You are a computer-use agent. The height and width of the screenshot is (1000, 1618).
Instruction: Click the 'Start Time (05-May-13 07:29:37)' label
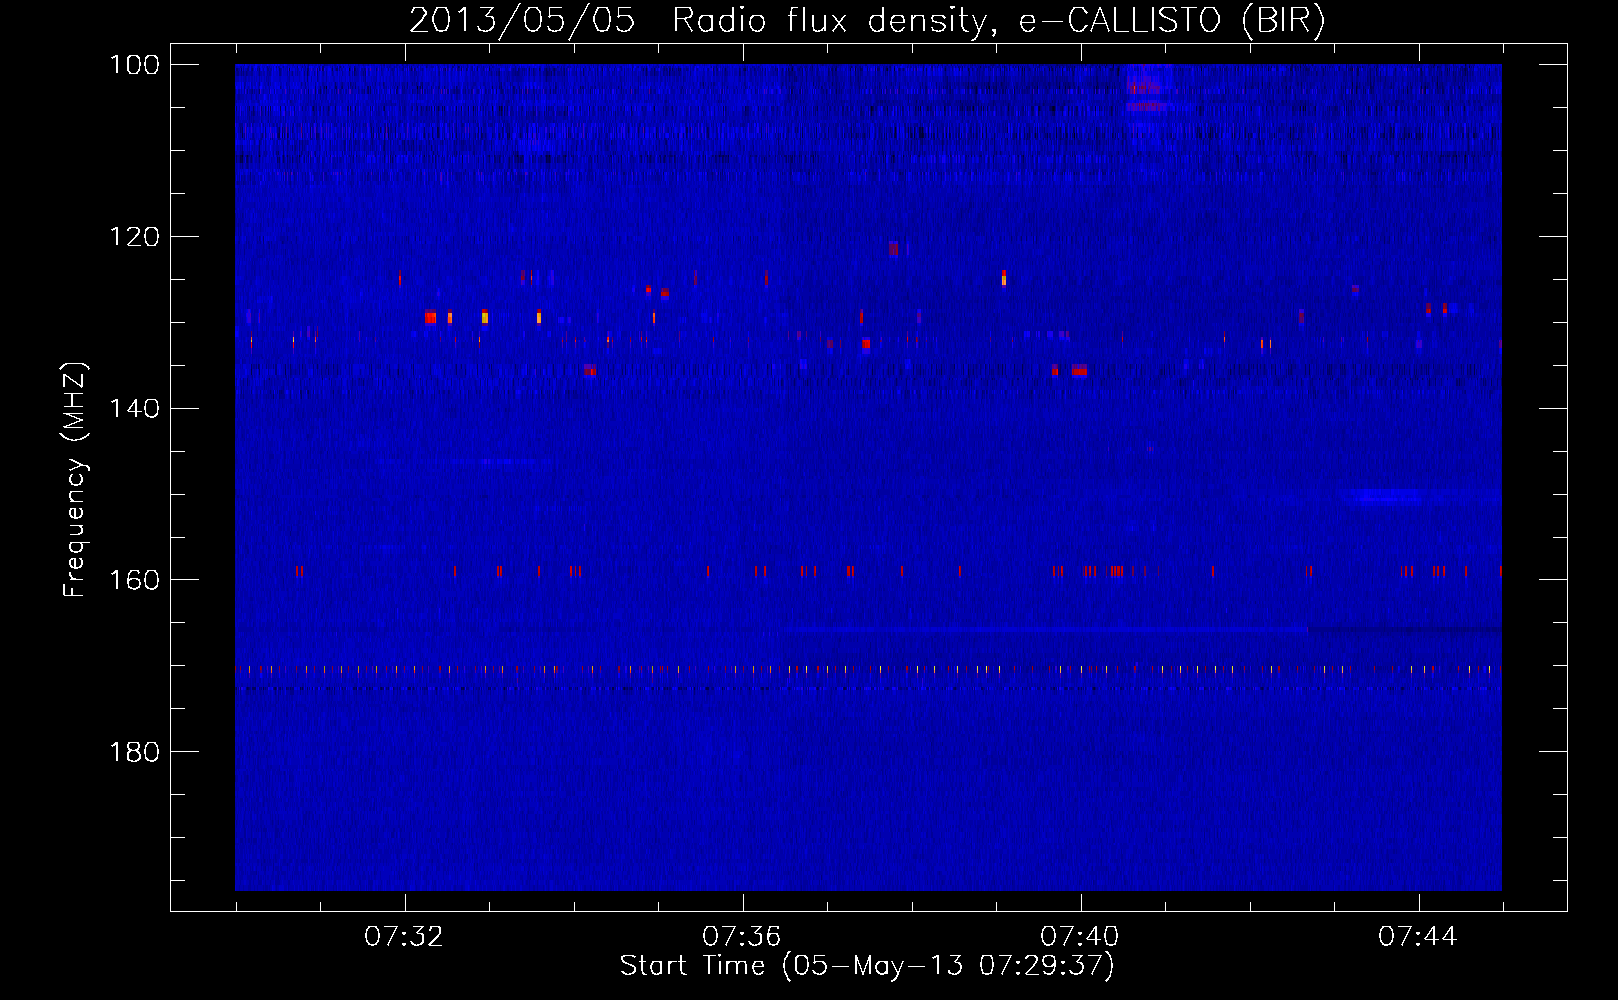[867, 966]
